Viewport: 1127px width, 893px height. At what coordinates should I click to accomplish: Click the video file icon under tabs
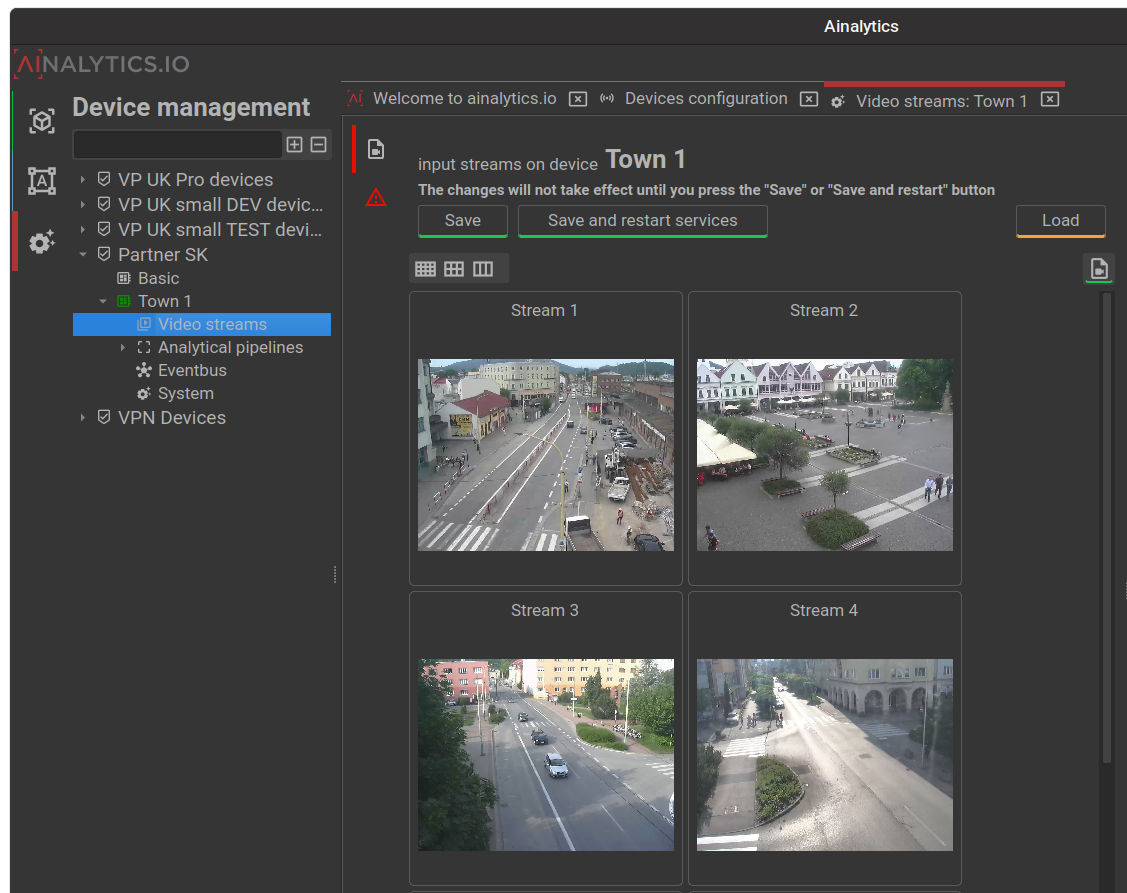point(376,150)
